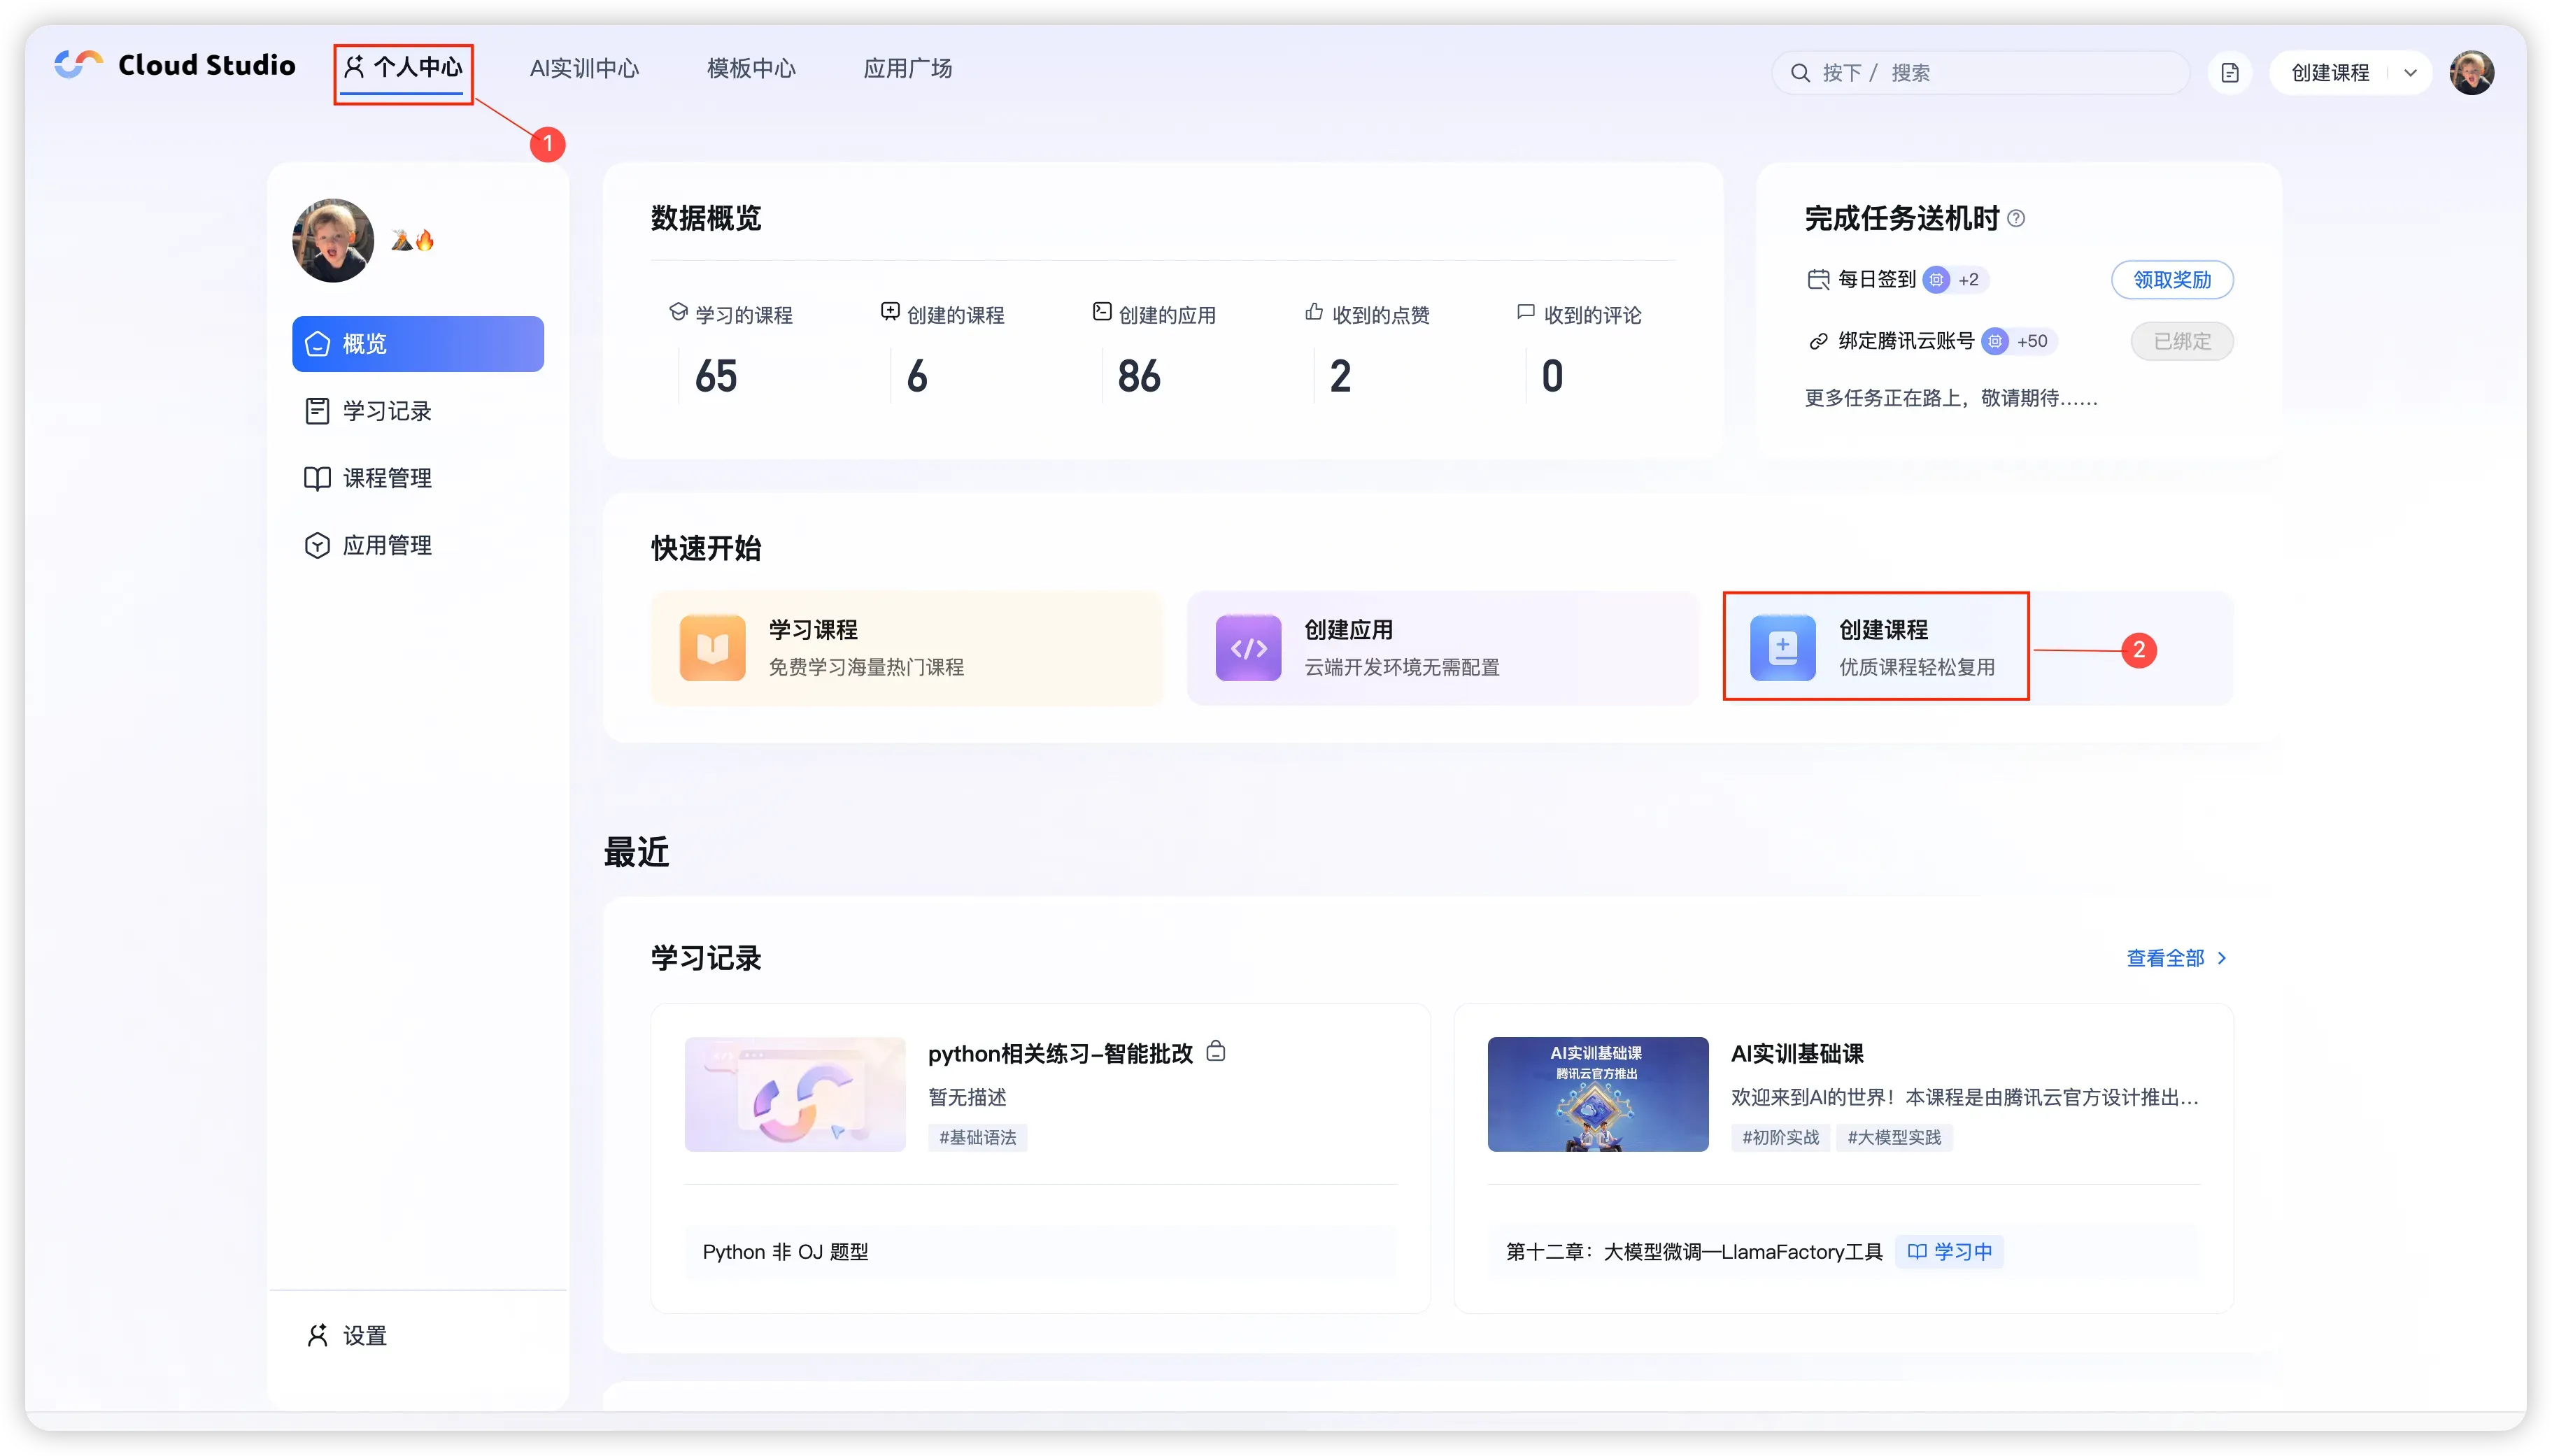Click the chevron next to 查看全部

(x=2222, y=958)
